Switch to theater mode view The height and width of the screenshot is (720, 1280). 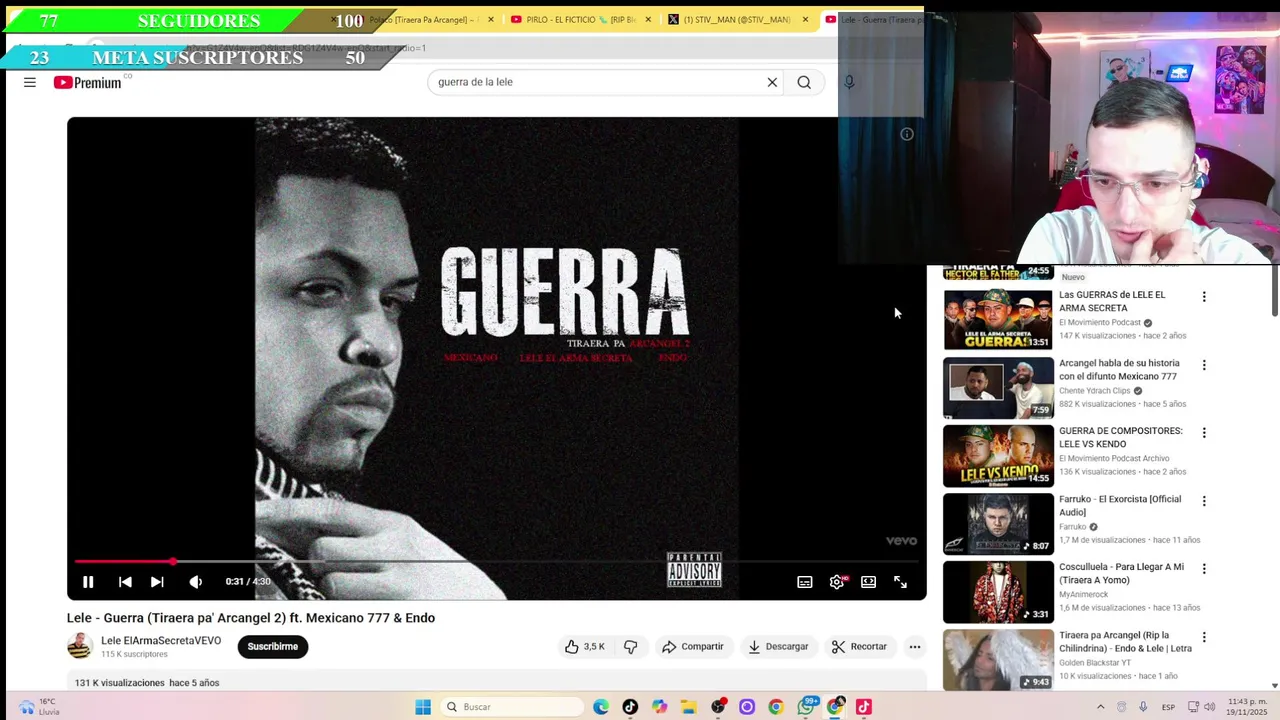coord(868,581)
